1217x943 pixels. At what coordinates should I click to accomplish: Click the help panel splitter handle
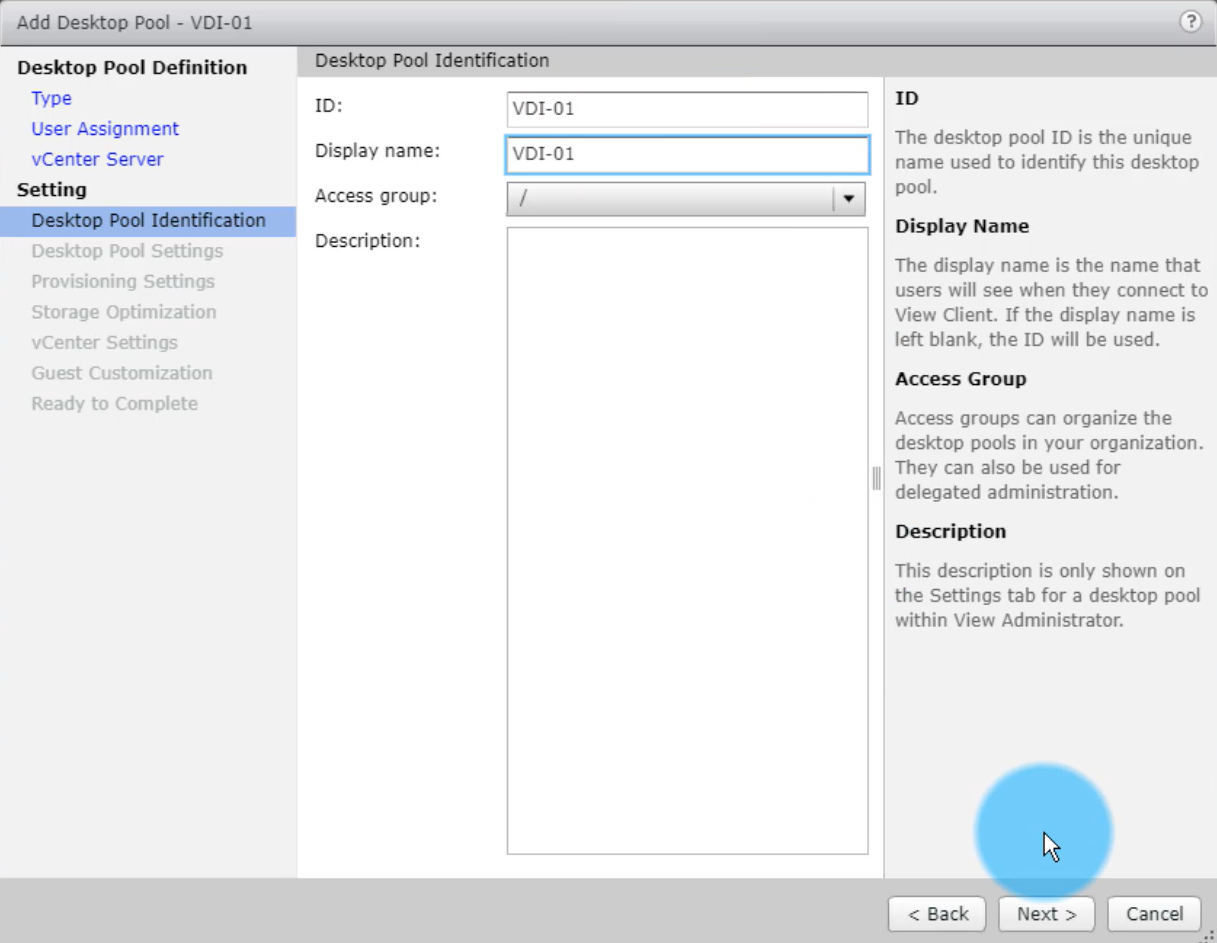click(877, 478)
